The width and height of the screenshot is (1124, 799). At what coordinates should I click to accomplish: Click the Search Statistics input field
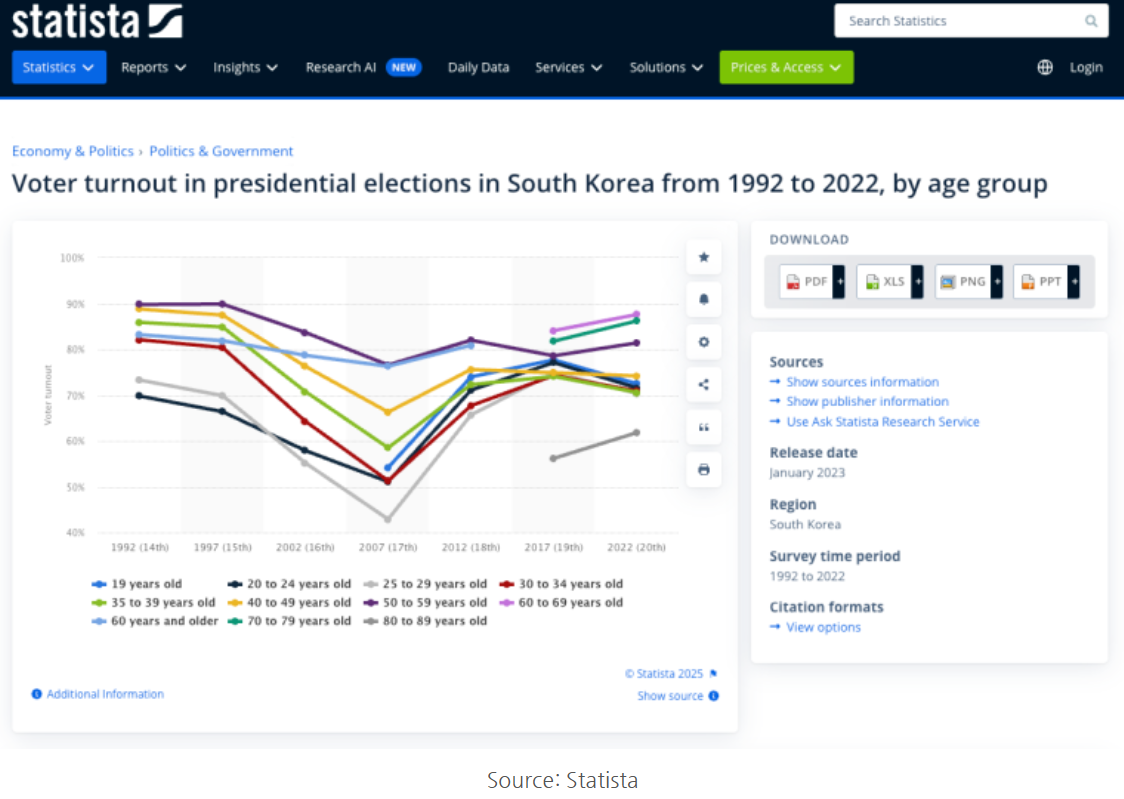point(958,21)
